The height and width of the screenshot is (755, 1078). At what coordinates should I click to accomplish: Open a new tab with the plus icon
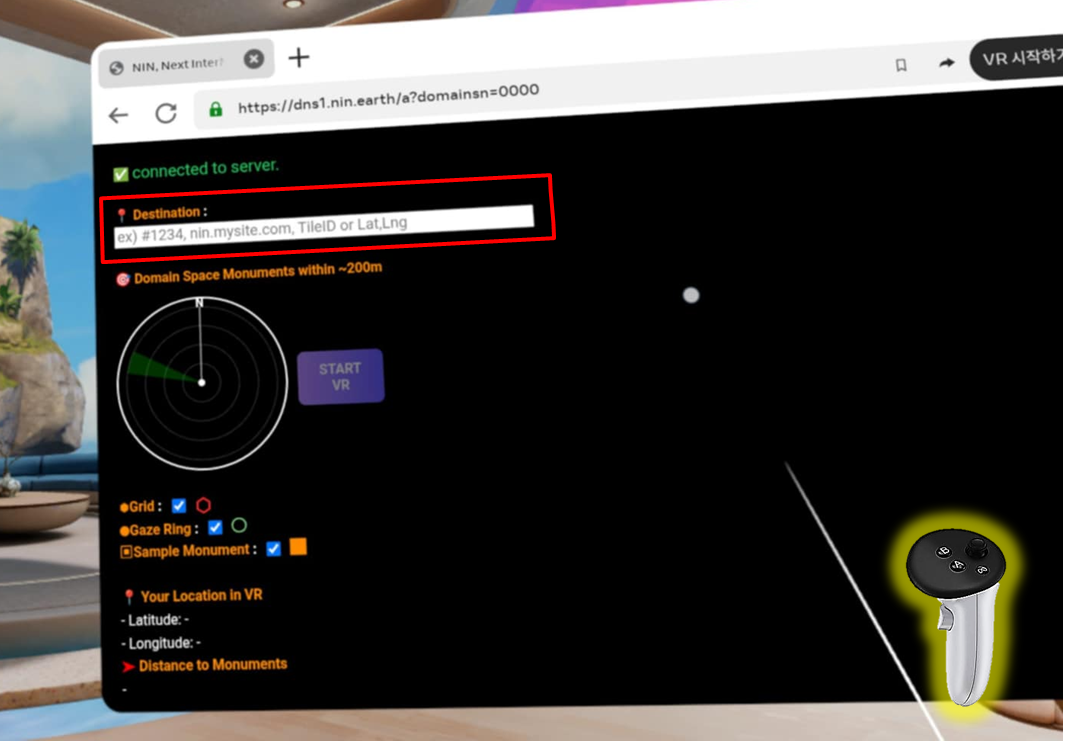298,57
